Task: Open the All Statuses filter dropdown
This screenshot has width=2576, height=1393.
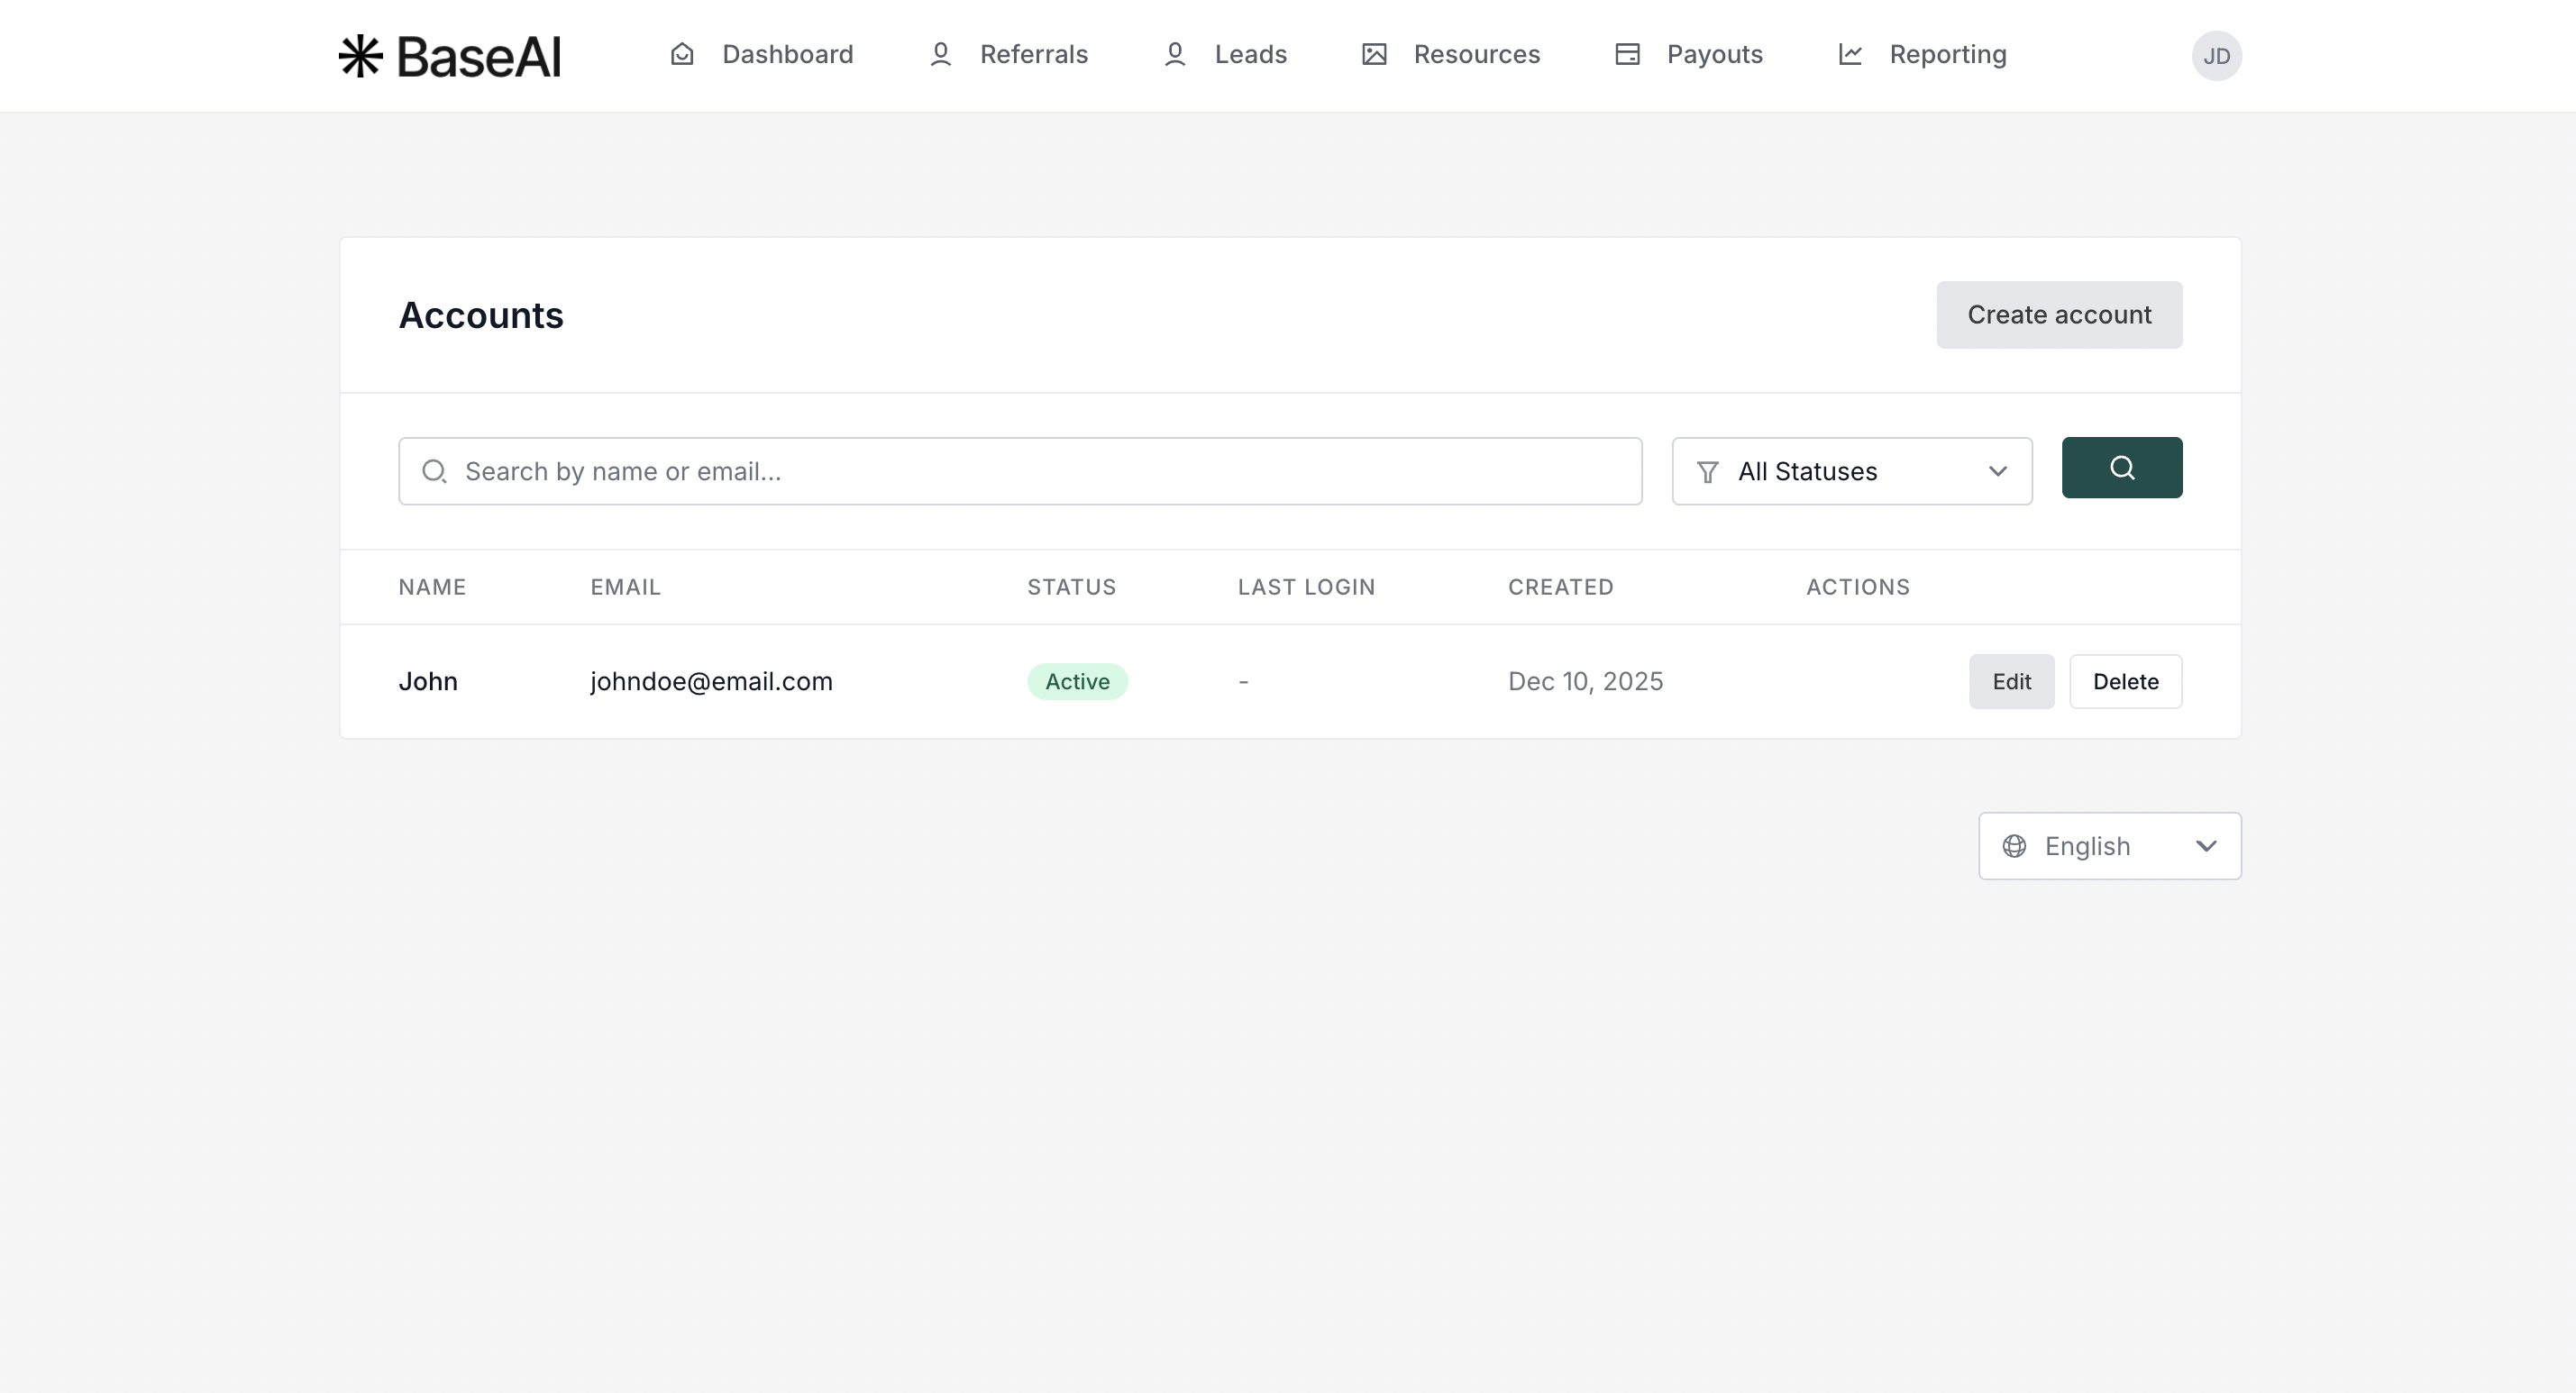Action: (1851, 471)
